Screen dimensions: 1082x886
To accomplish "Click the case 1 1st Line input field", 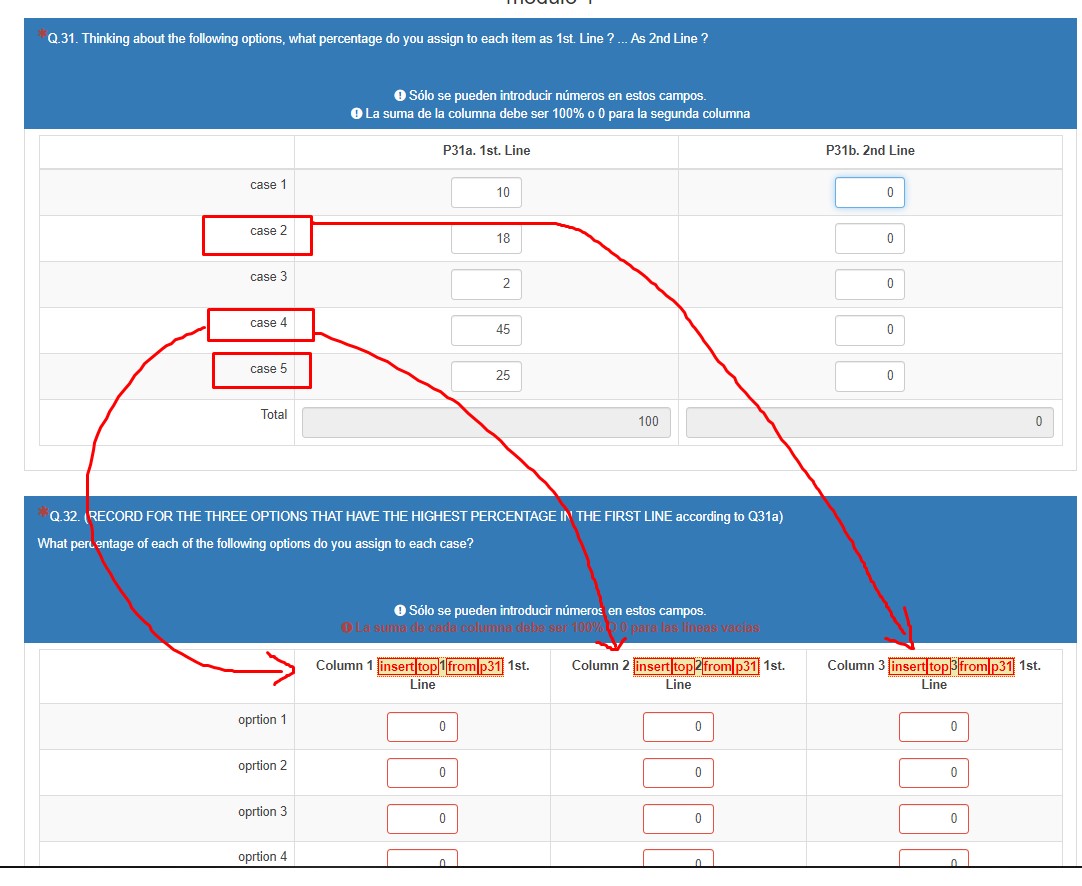I will tap(486, 192).
